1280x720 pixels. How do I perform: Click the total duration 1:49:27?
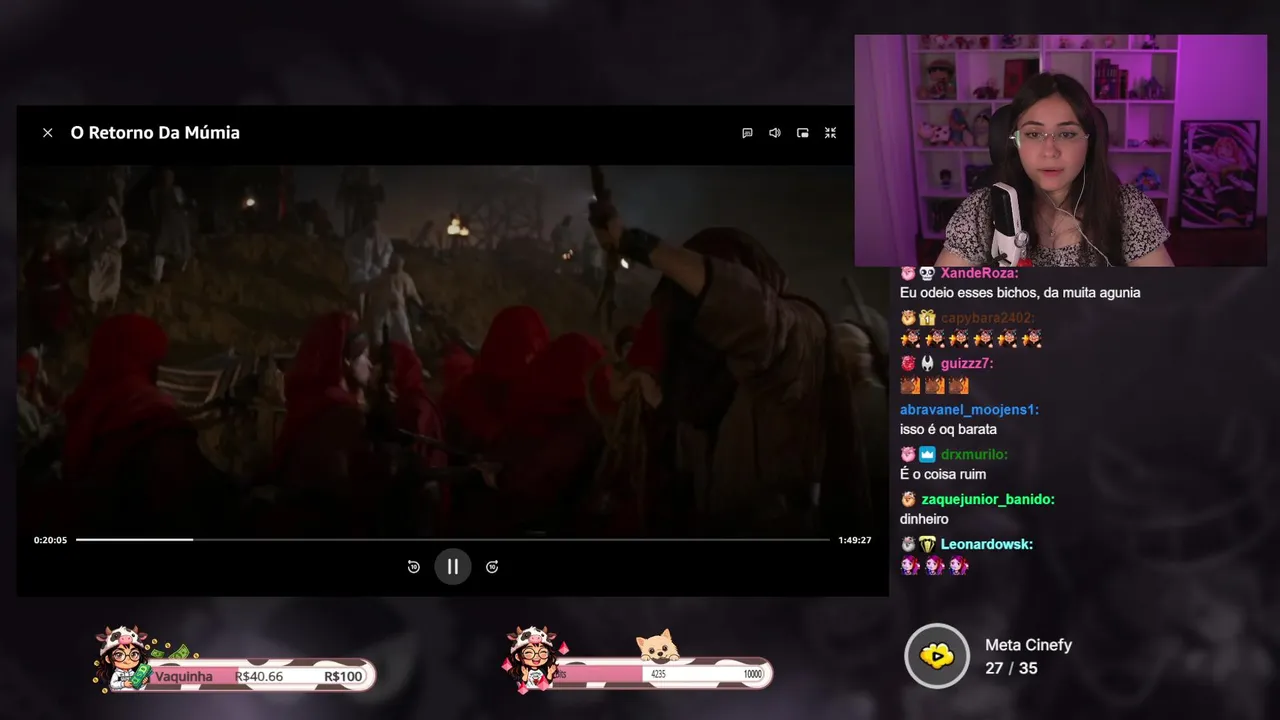[x=855, y=540]
